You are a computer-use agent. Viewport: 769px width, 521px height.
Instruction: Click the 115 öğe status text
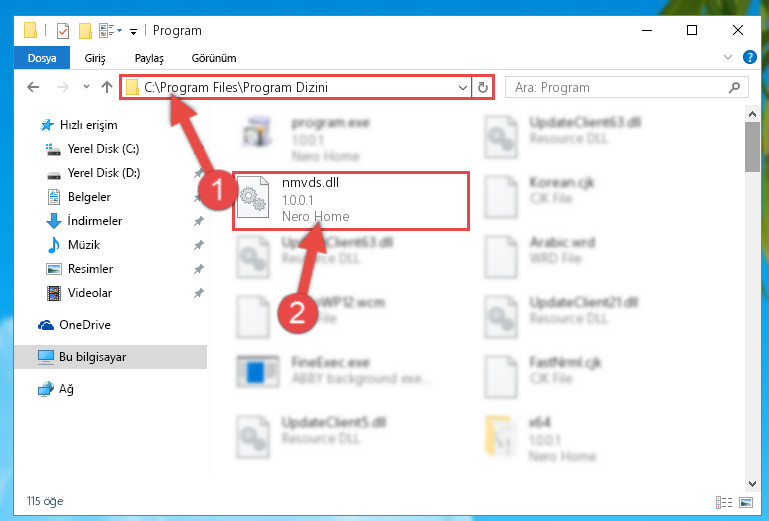click(x=45, y=501)
